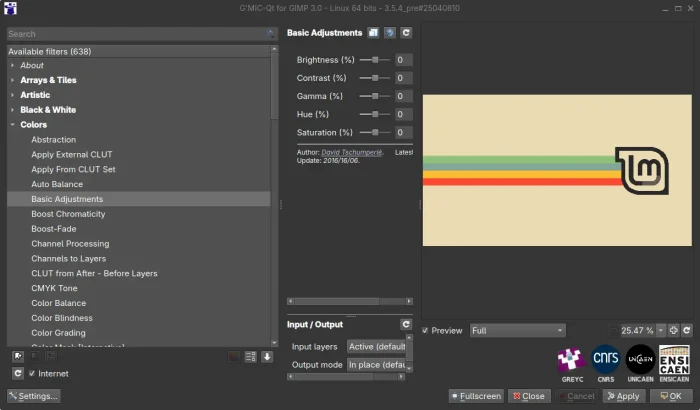Reset Input / Output settings to defaults

coord(406,324)
